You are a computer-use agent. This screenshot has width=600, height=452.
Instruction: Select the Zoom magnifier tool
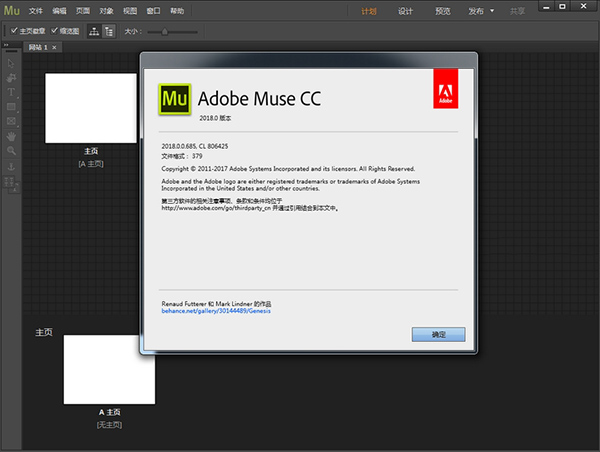[x=10, y=151]
